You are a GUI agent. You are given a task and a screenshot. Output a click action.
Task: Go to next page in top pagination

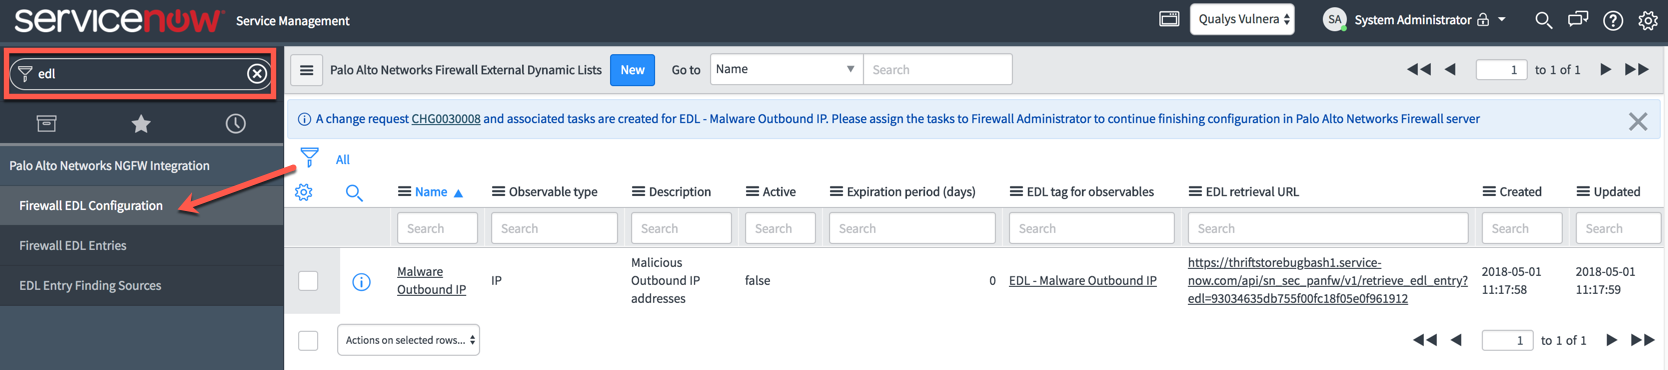click(x=1605, y=69)
